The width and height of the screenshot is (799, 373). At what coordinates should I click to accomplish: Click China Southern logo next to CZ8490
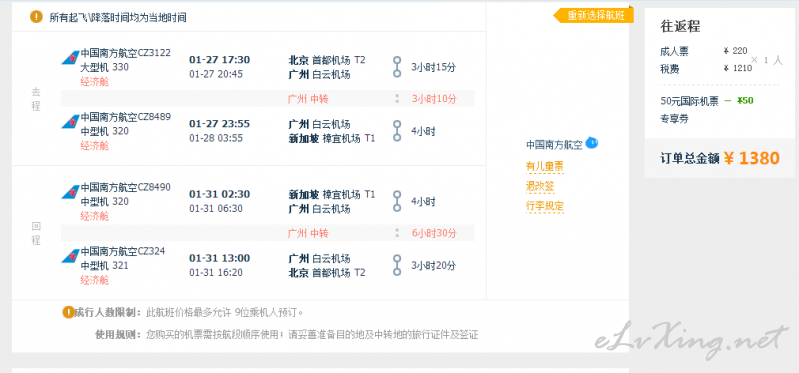70,192
